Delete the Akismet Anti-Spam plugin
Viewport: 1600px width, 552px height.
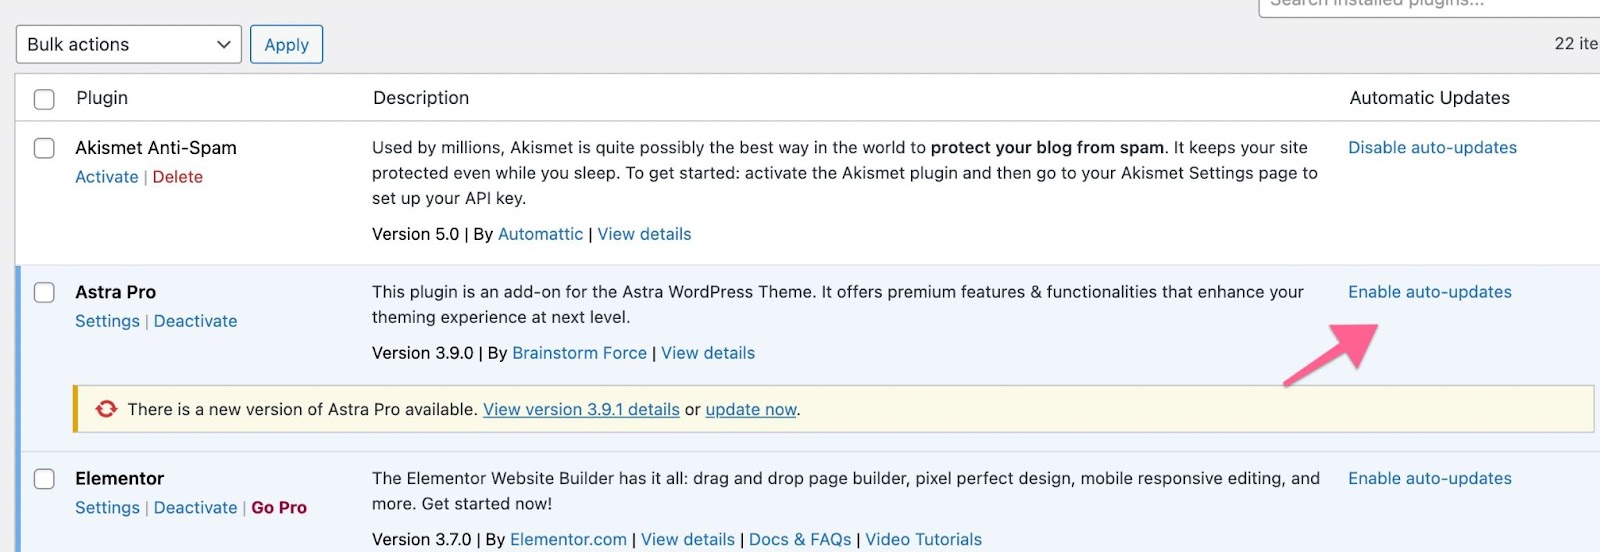click(x=178, y=177)
